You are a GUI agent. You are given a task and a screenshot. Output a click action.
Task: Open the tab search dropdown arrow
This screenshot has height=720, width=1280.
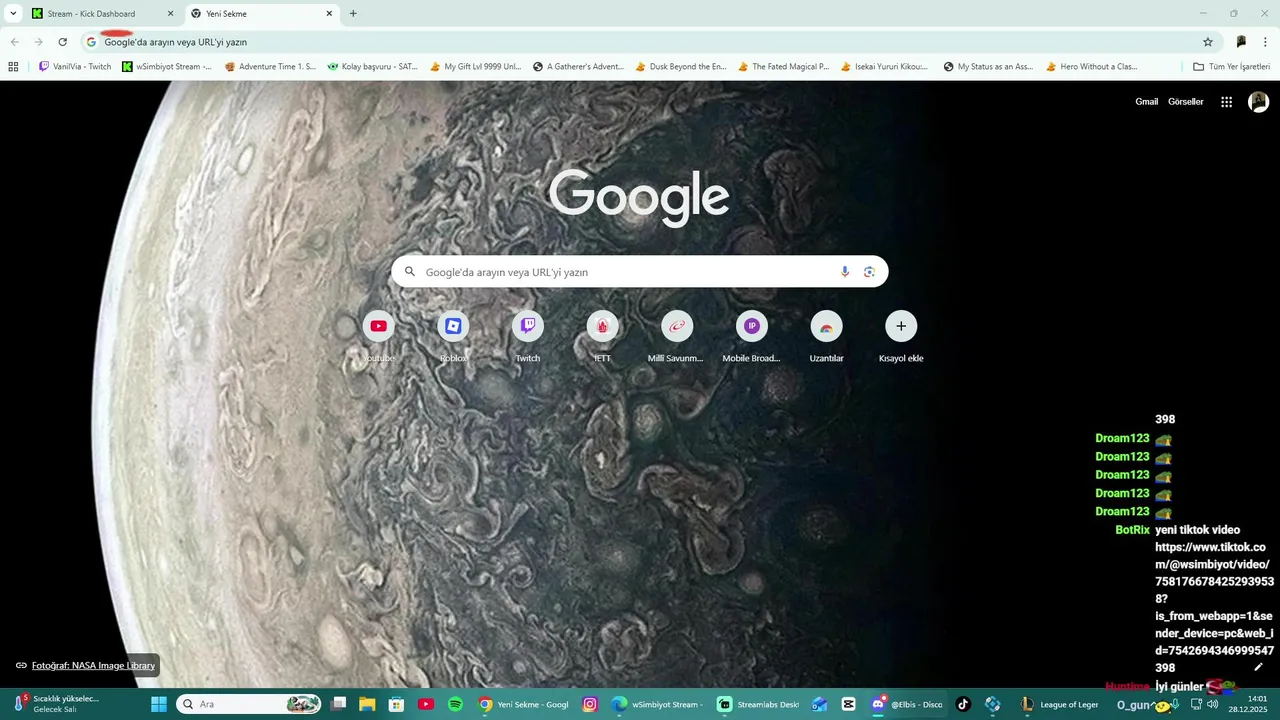coord(13,14)
